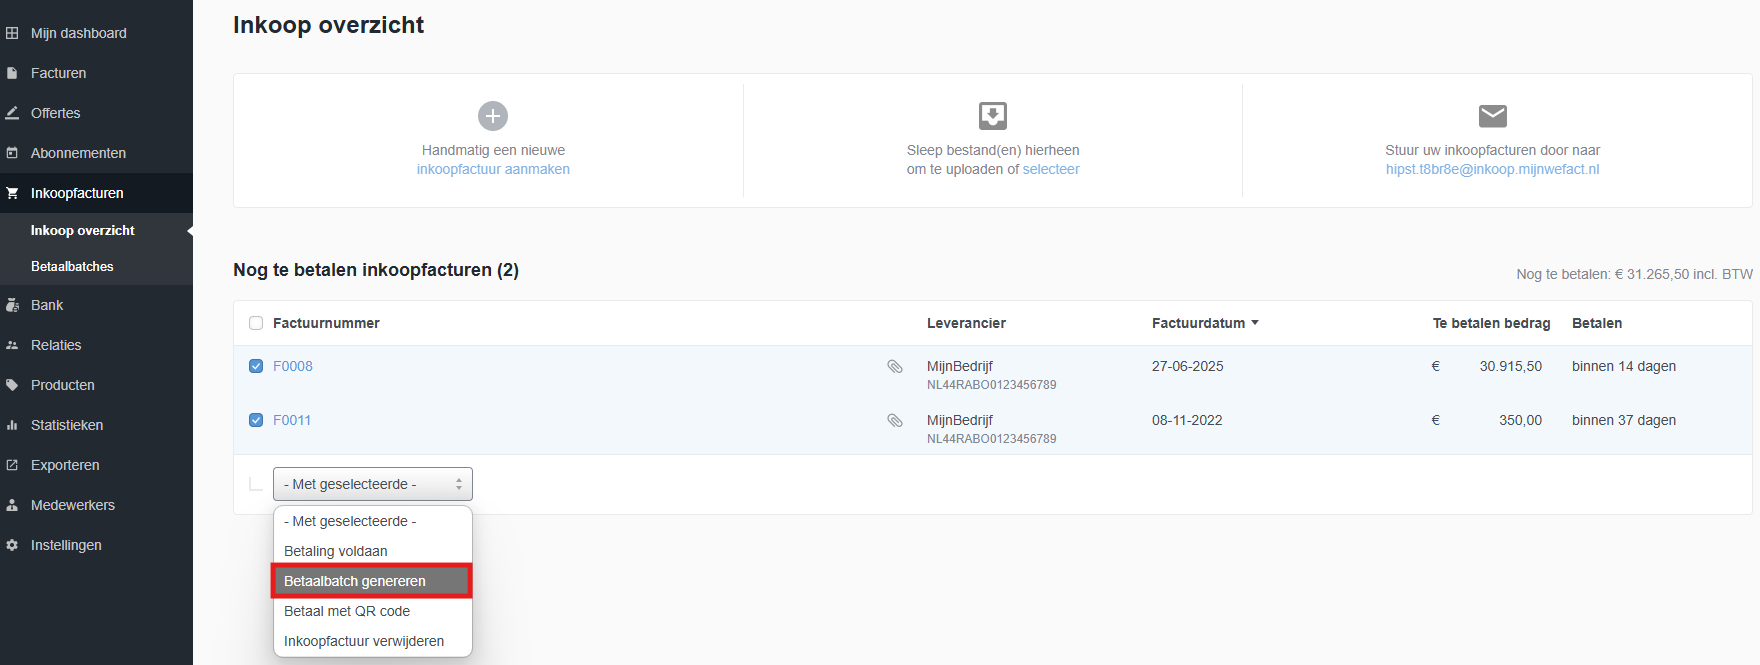Sort by the Factuurdatum column arrow
This screenshot has height=665, width=1760.
click(x=1255, y=323)
